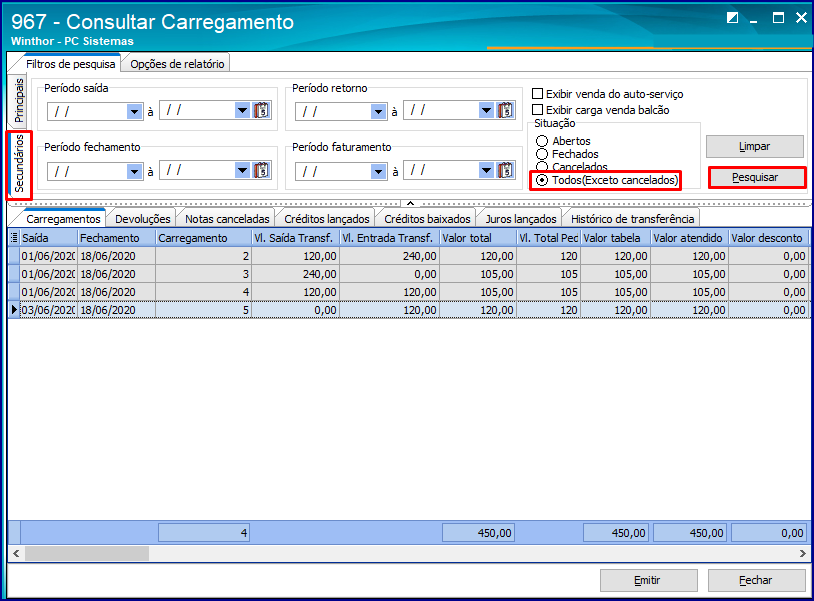
Task: Switch to Opções de relatório tab
Action: tap(177, 64)
